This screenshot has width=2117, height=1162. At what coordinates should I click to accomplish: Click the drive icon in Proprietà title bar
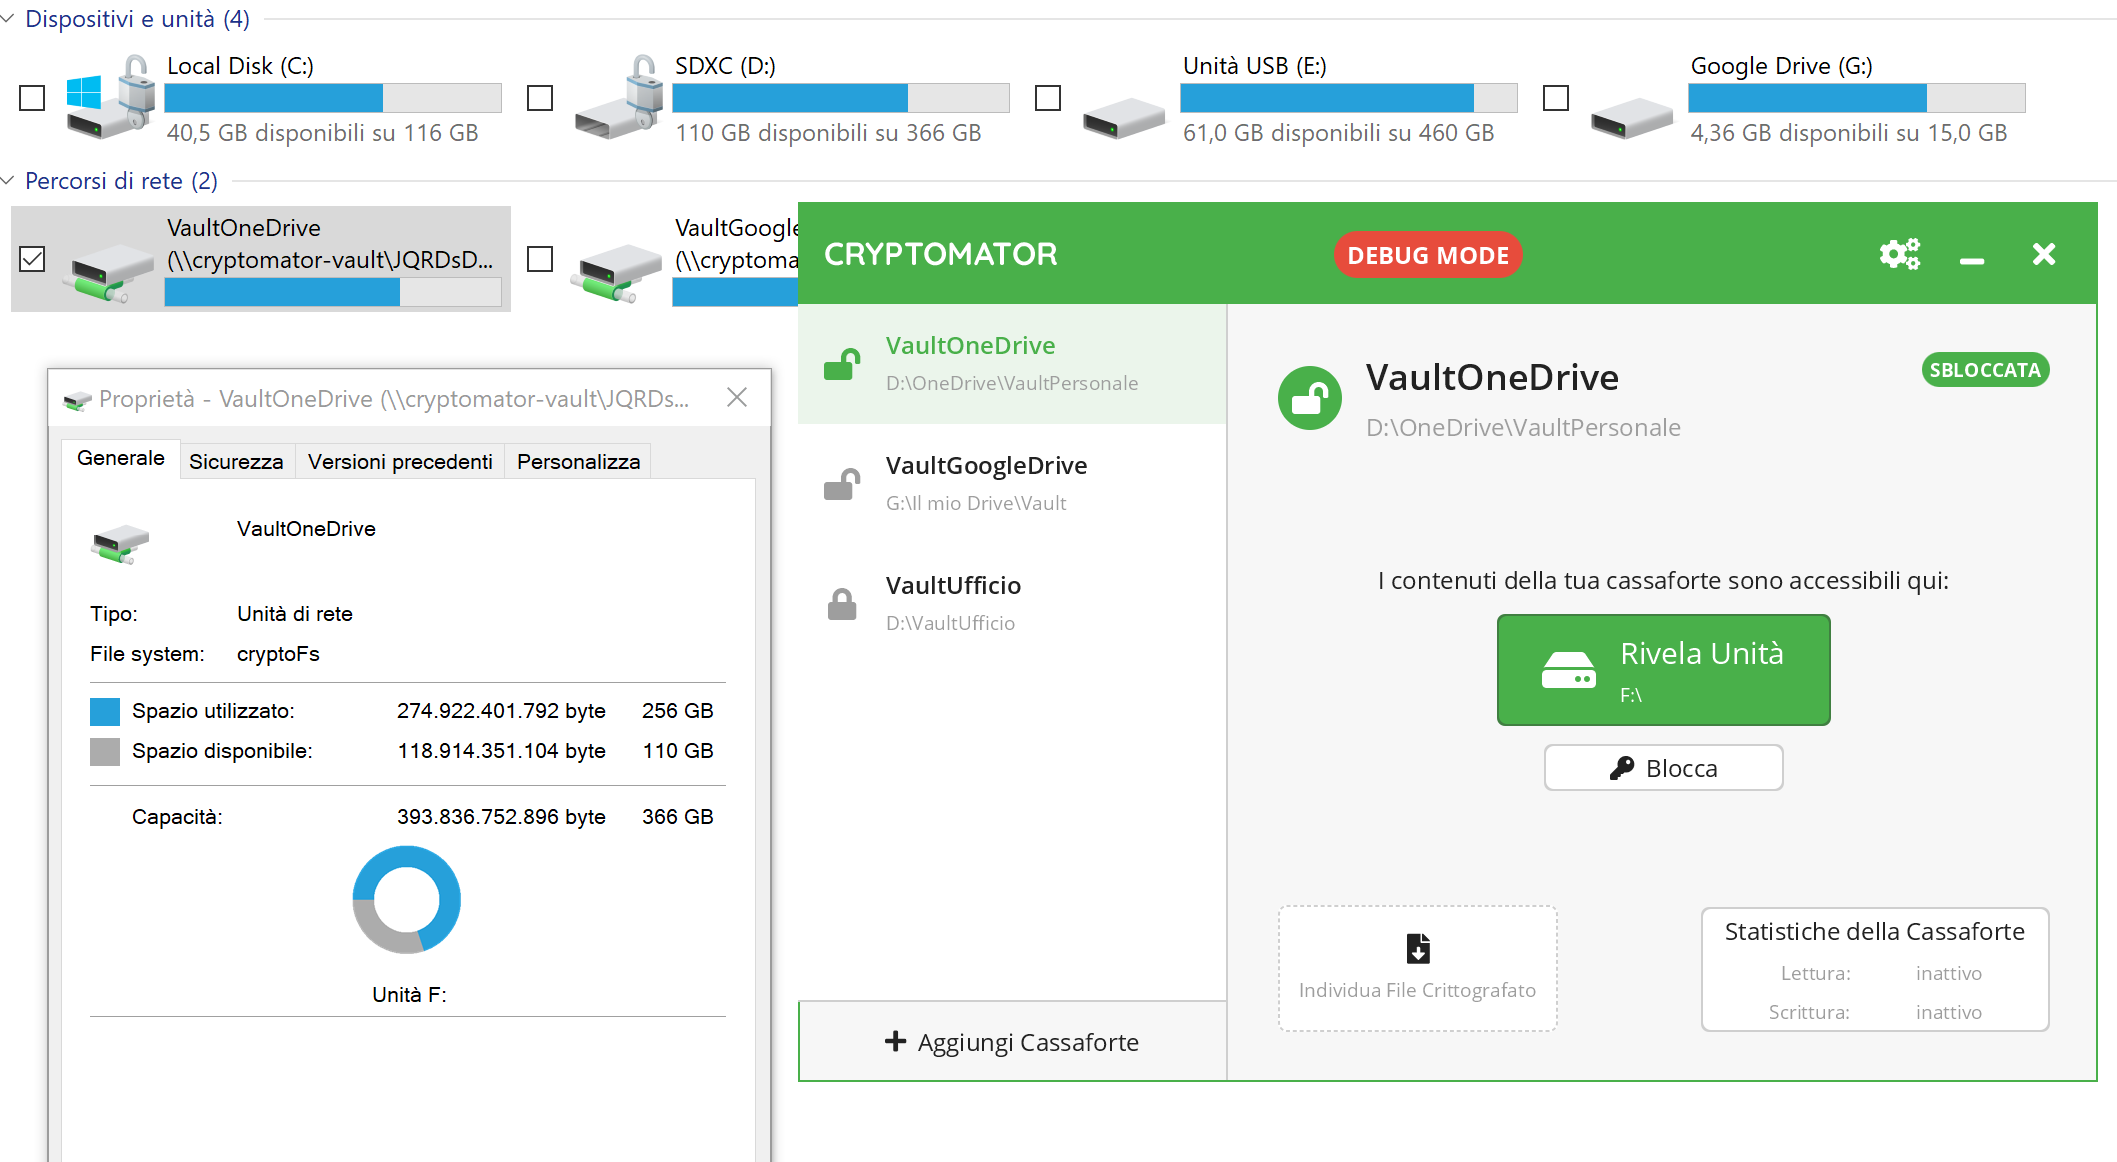(x=77, y=400)
